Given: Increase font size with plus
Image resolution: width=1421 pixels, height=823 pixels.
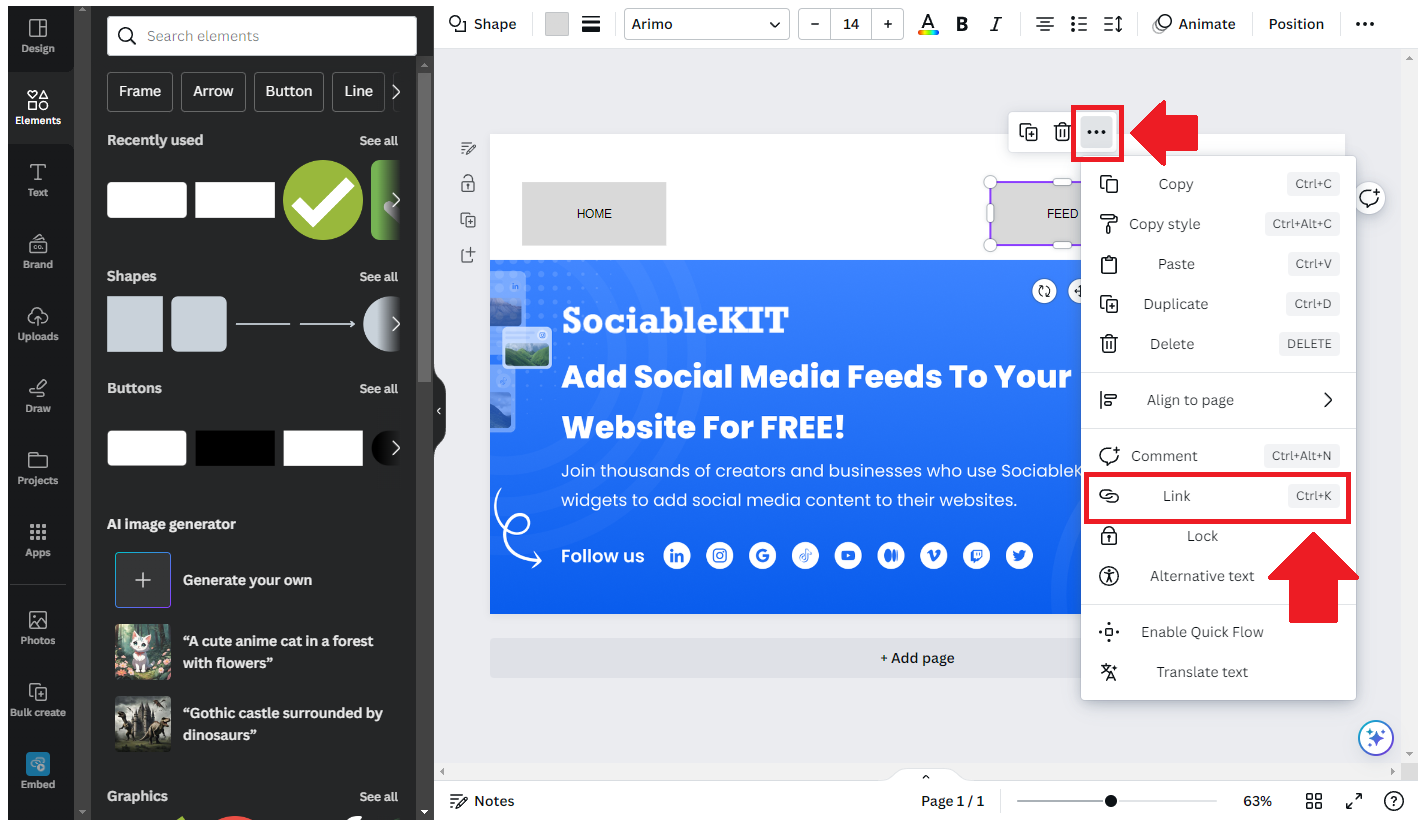Looking at the screenshot, I should point(887,24).
